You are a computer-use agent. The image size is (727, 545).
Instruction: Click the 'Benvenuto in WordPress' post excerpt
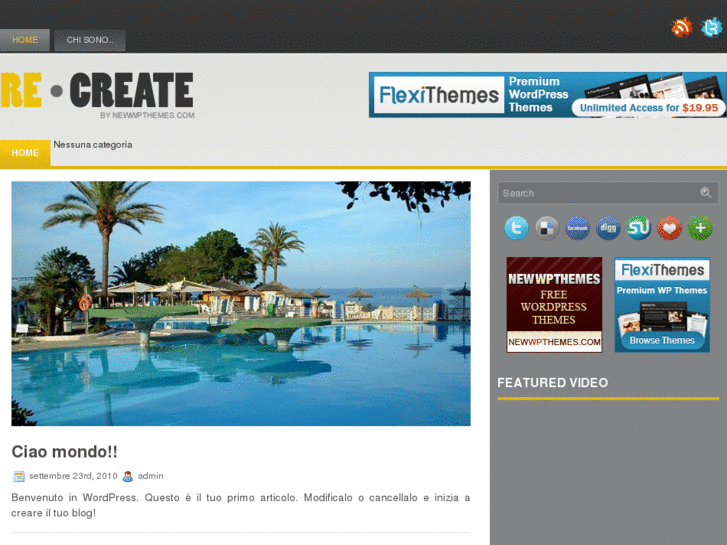(241, 505)
